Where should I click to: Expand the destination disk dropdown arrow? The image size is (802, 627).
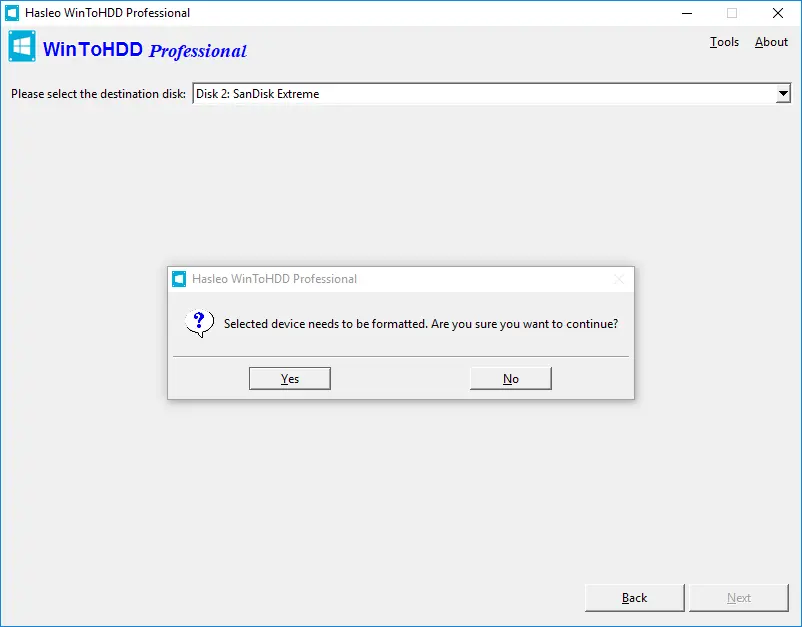[x=783, y=94]
